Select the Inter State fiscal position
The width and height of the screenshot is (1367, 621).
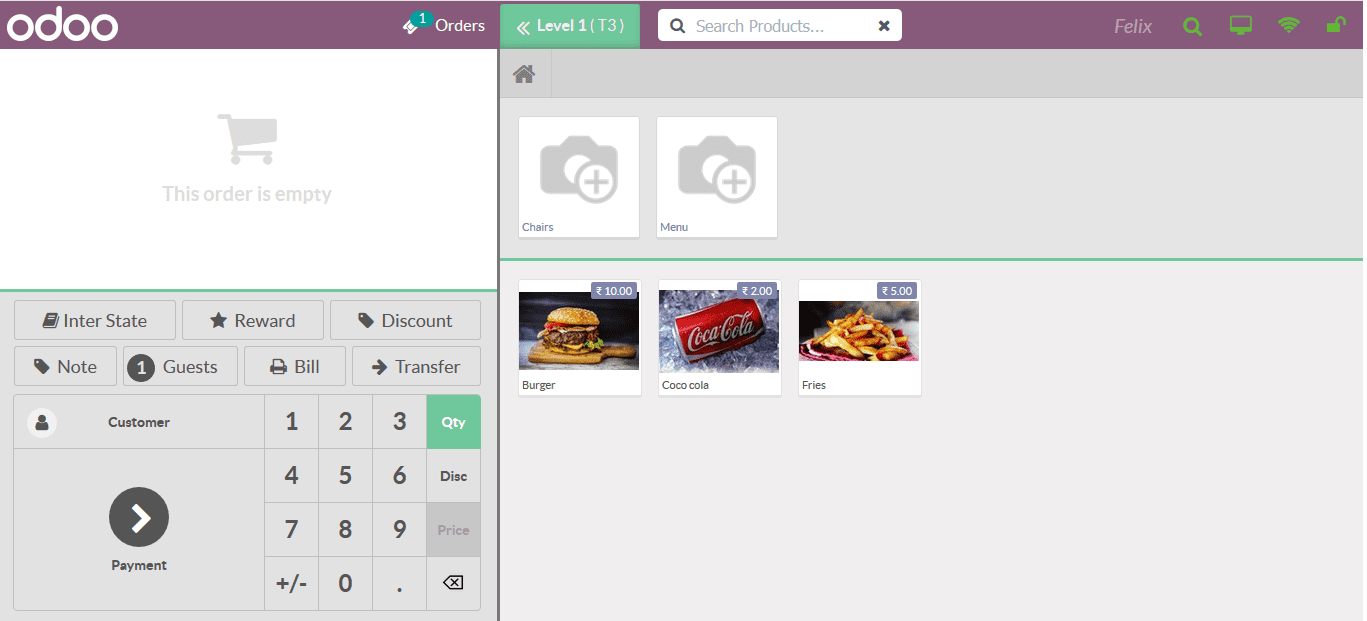click(x=94, y=320)
